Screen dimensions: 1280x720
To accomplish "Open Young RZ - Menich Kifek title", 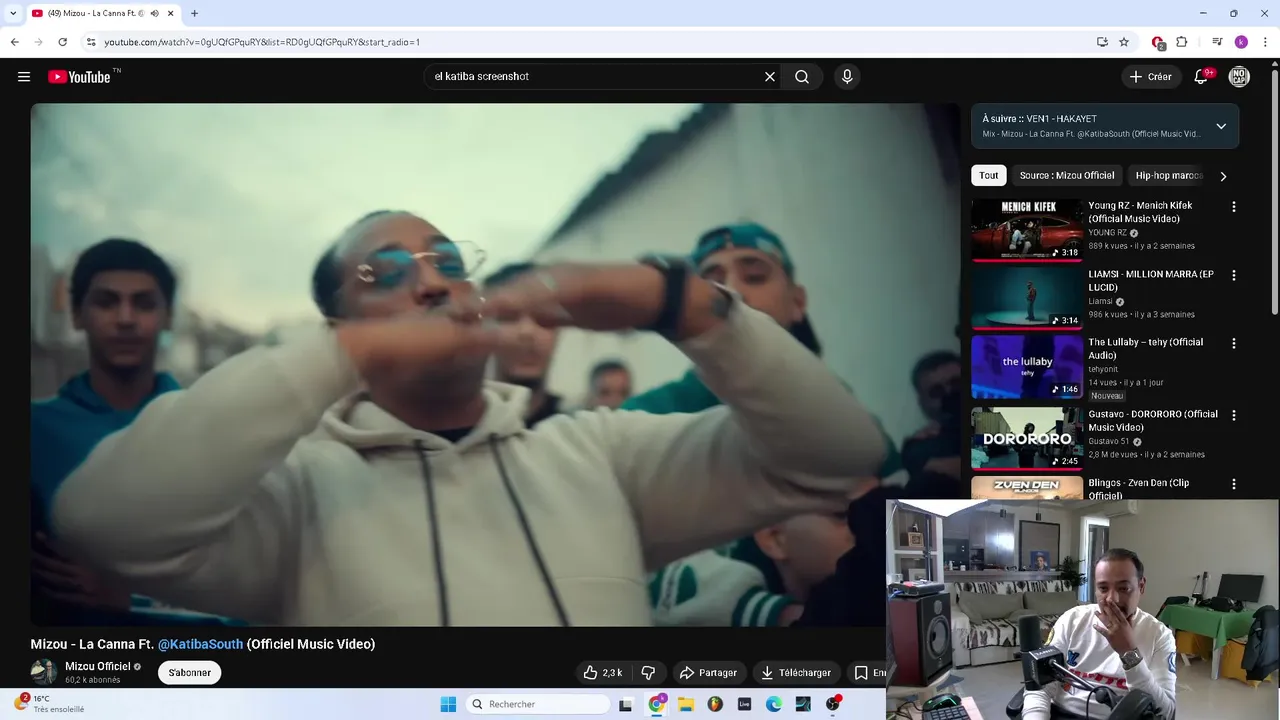I will click(1140, 212).
